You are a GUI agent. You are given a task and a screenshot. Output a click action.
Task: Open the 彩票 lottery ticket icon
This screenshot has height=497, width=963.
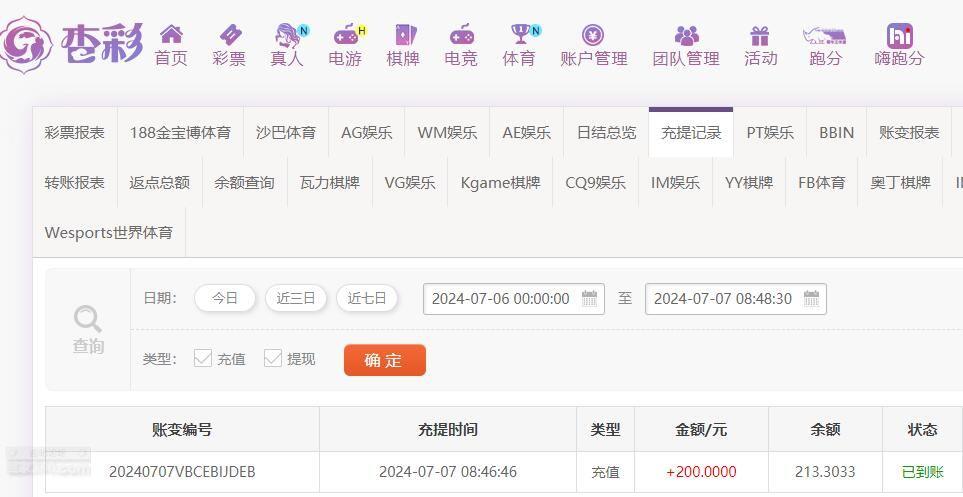pos(230,34)
